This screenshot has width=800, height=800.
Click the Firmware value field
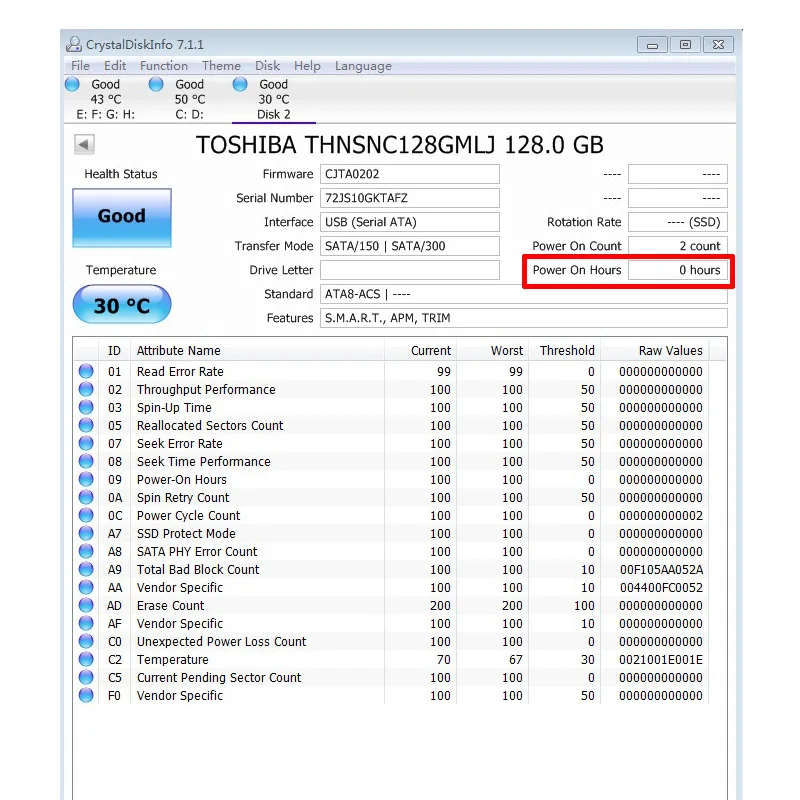[x=409, y=174]
